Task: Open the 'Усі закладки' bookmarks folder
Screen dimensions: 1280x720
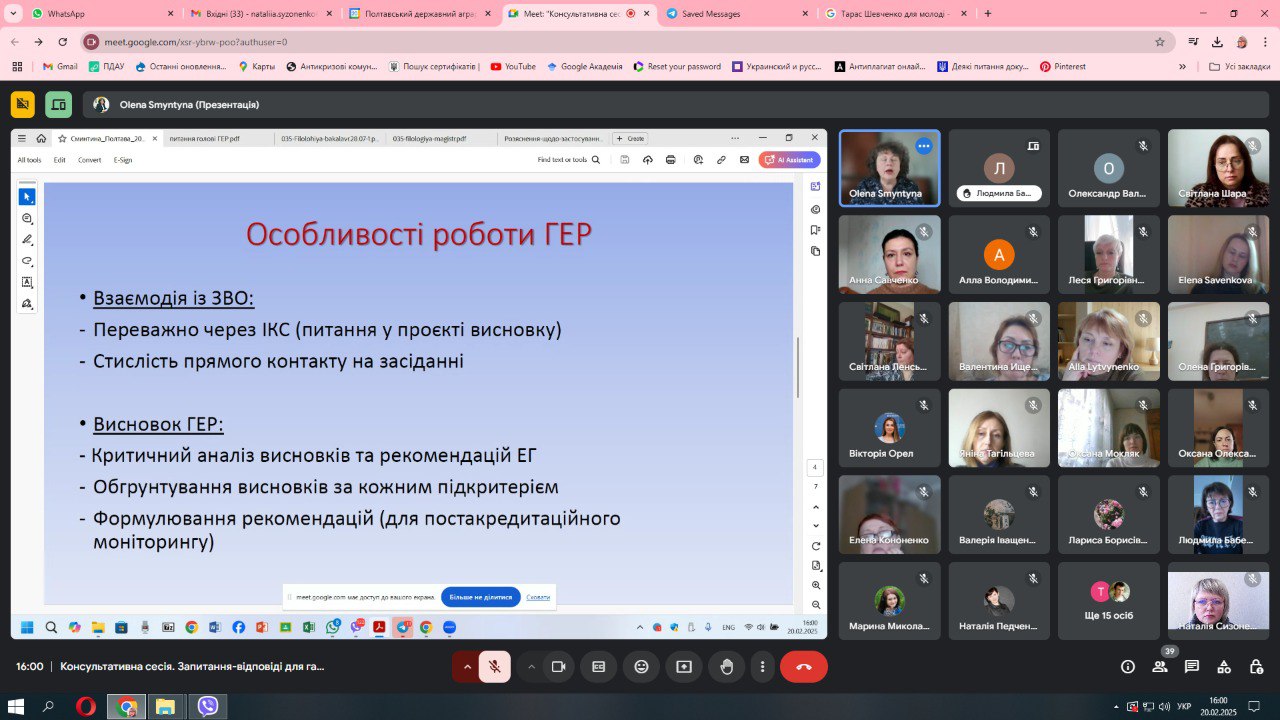Action: 1240,67
